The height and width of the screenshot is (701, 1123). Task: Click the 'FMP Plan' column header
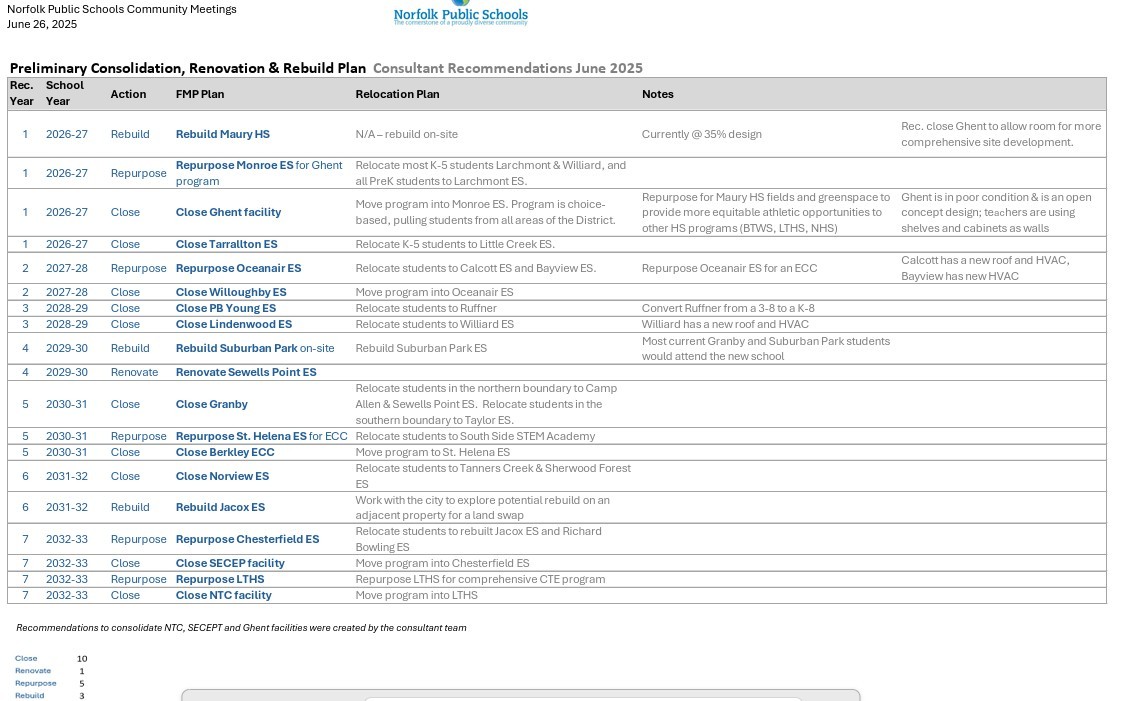pyautogui.click(x=200, y=94)
